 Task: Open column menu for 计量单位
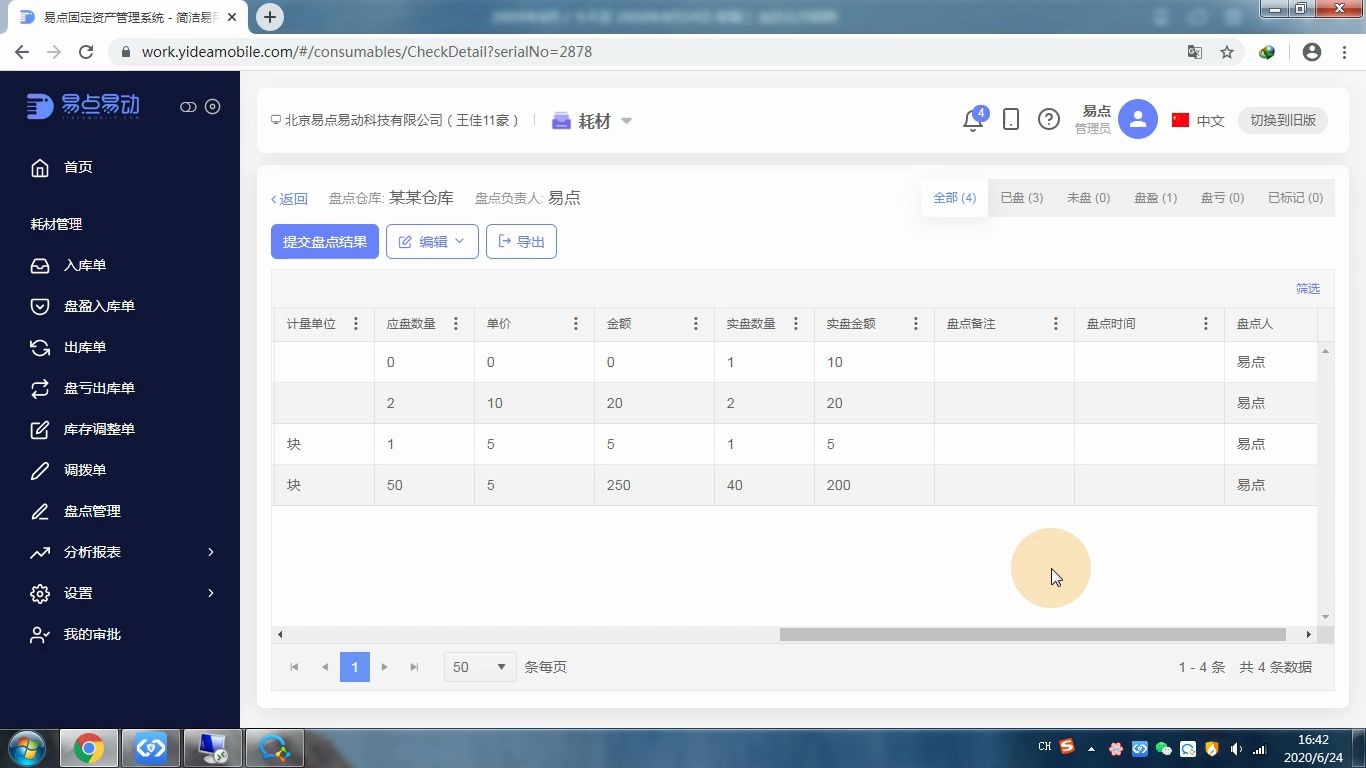pyautogui.click(x=356, y=324)
